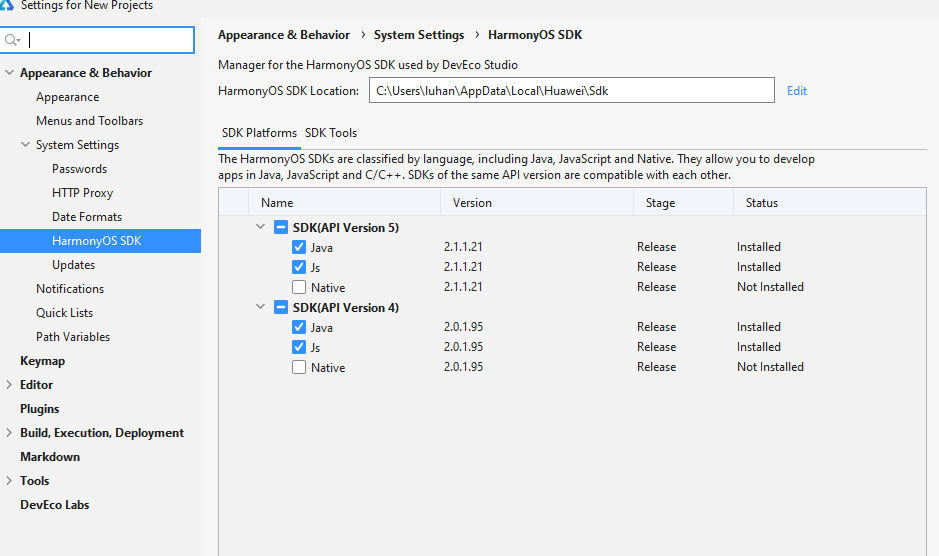The image size is (939, 556).
Task: Open Plugins settings
Action: pos(40,409)
